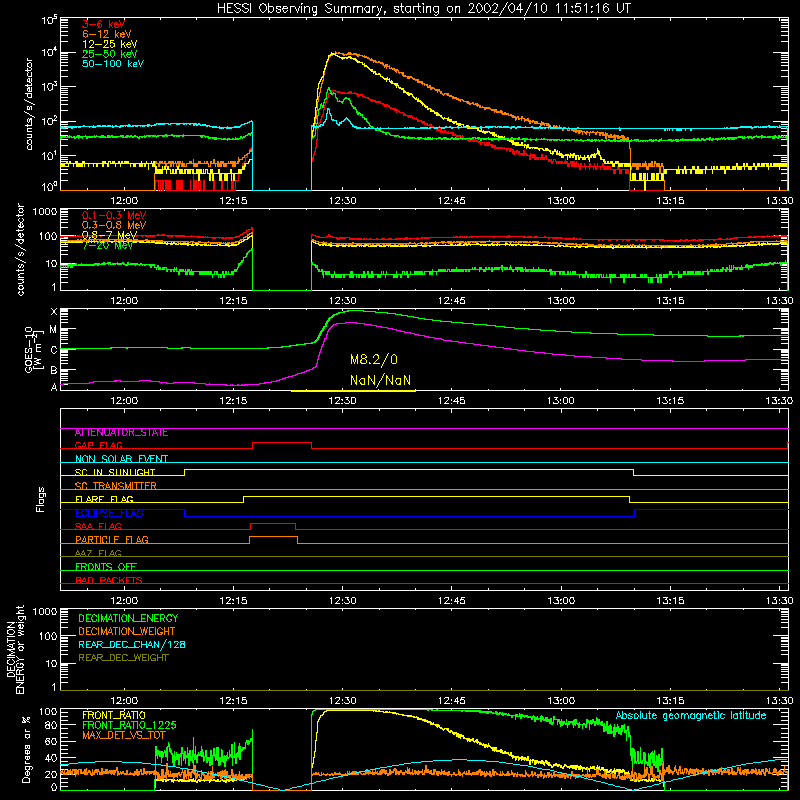
Task: Select the ATTENUATOR_STATE flag label
Action: (x=121, y=433)
